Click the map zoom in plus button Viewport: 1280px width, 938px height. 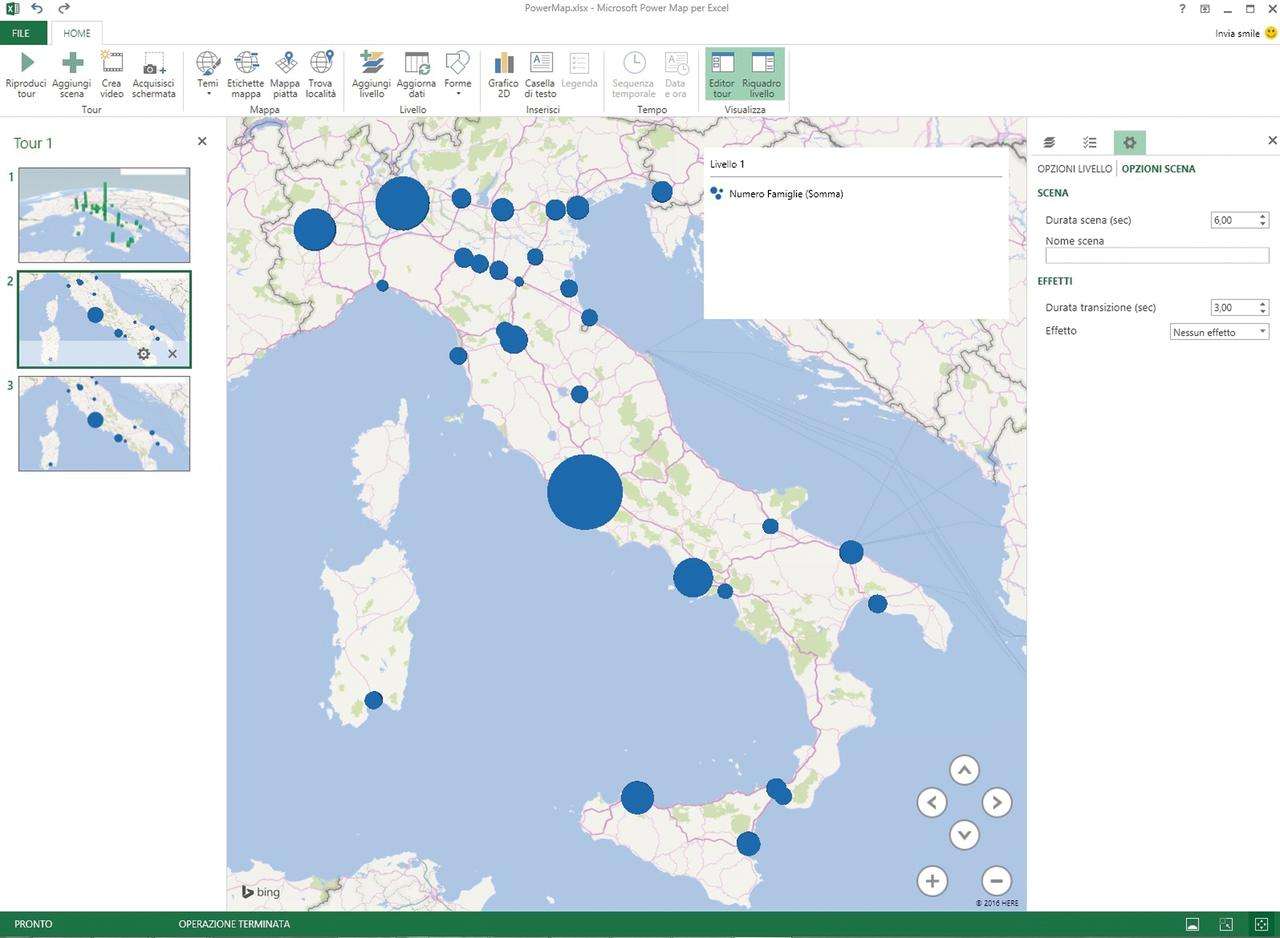point(932,881)
